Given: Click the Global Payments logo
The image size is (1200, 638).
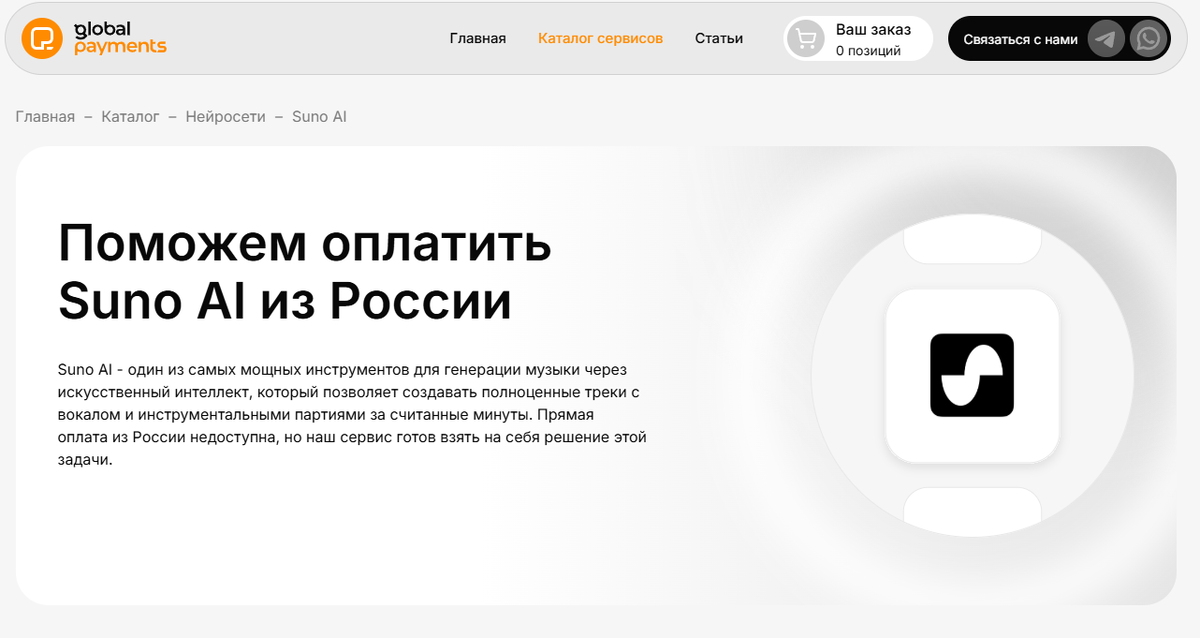Looking at the screenshot, I should pyautogui.click(x=95, y=39).
